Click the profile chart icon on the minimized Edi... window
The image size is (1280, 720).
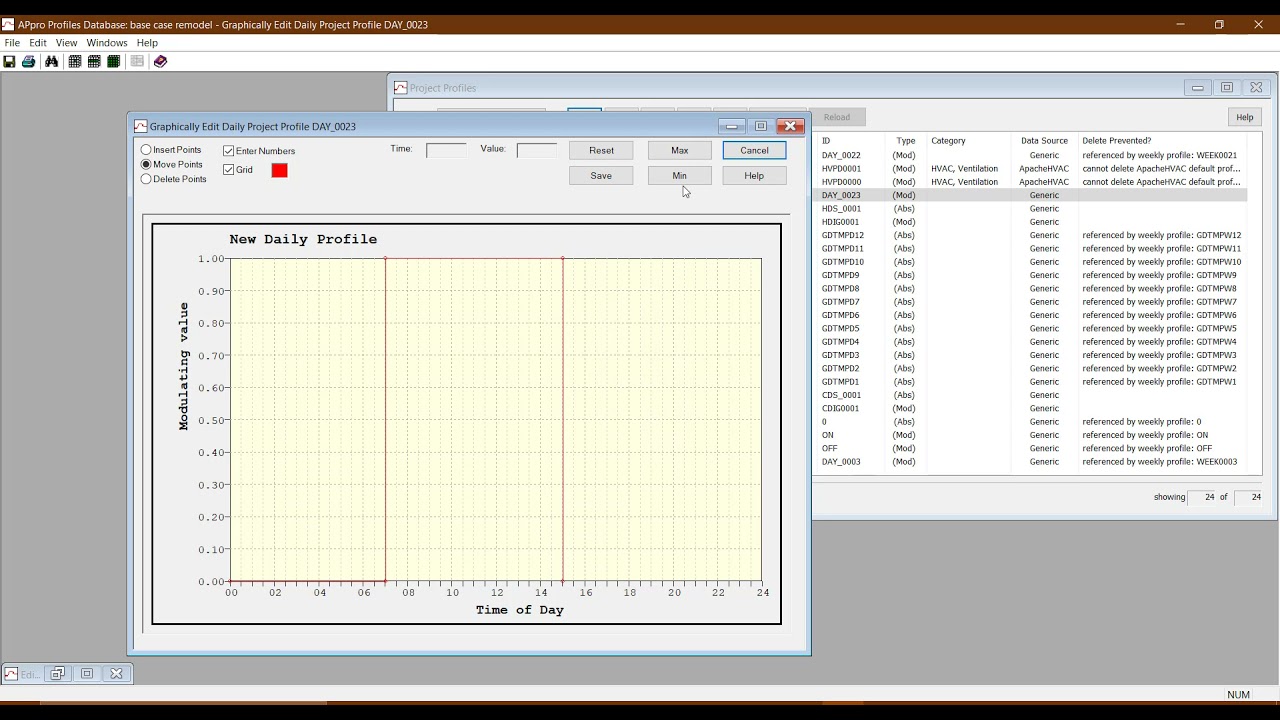pyautogui.click(x=11, y=674)
